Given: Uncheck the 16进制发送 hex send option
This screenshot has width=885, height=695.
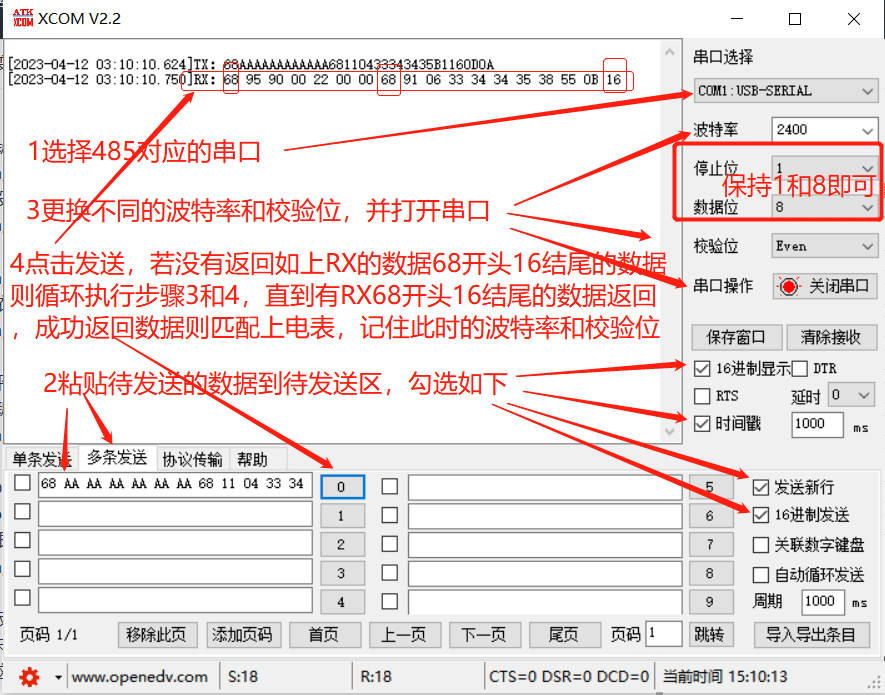Looking at the screenshot, I should [x=762, y=516].
